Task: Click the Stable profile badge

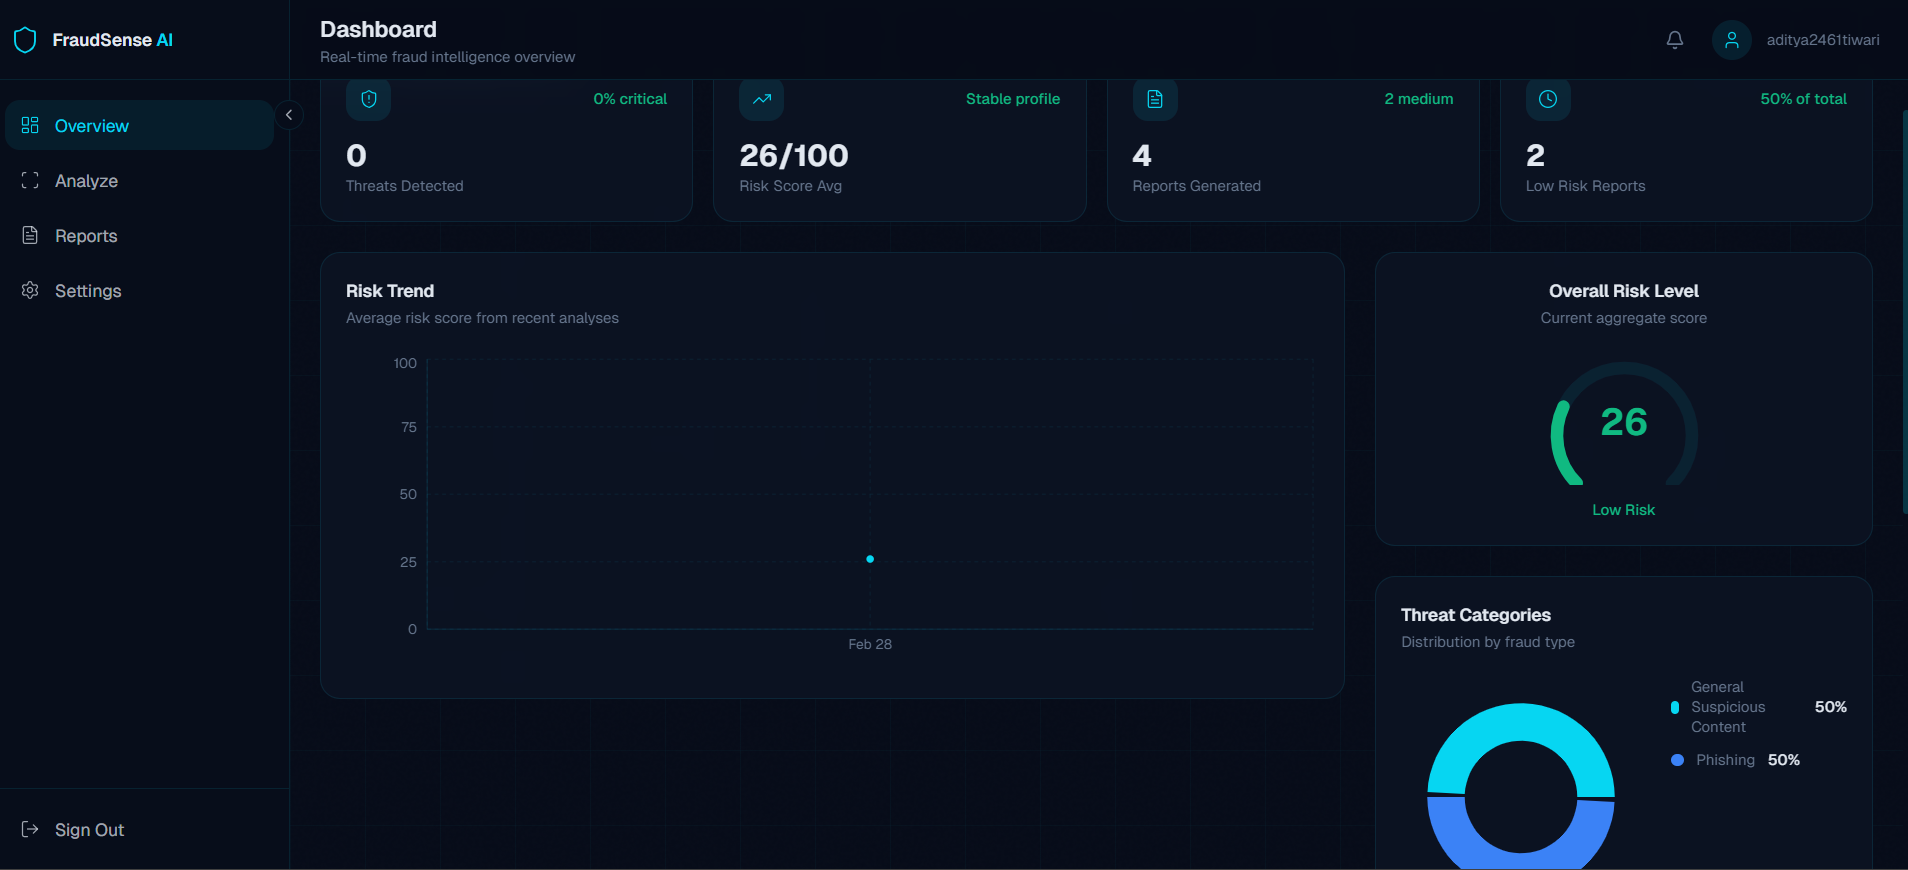Action: point(1013,99)
